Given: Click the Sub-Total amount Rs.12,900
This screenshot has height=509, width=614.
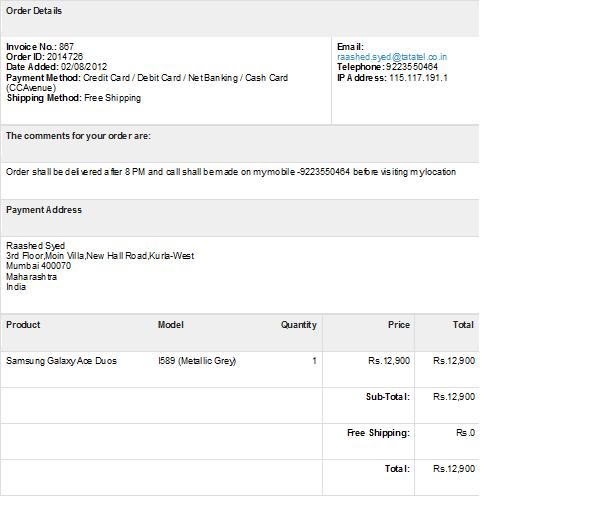Looking at the screenshot, I should click(454, 397).
